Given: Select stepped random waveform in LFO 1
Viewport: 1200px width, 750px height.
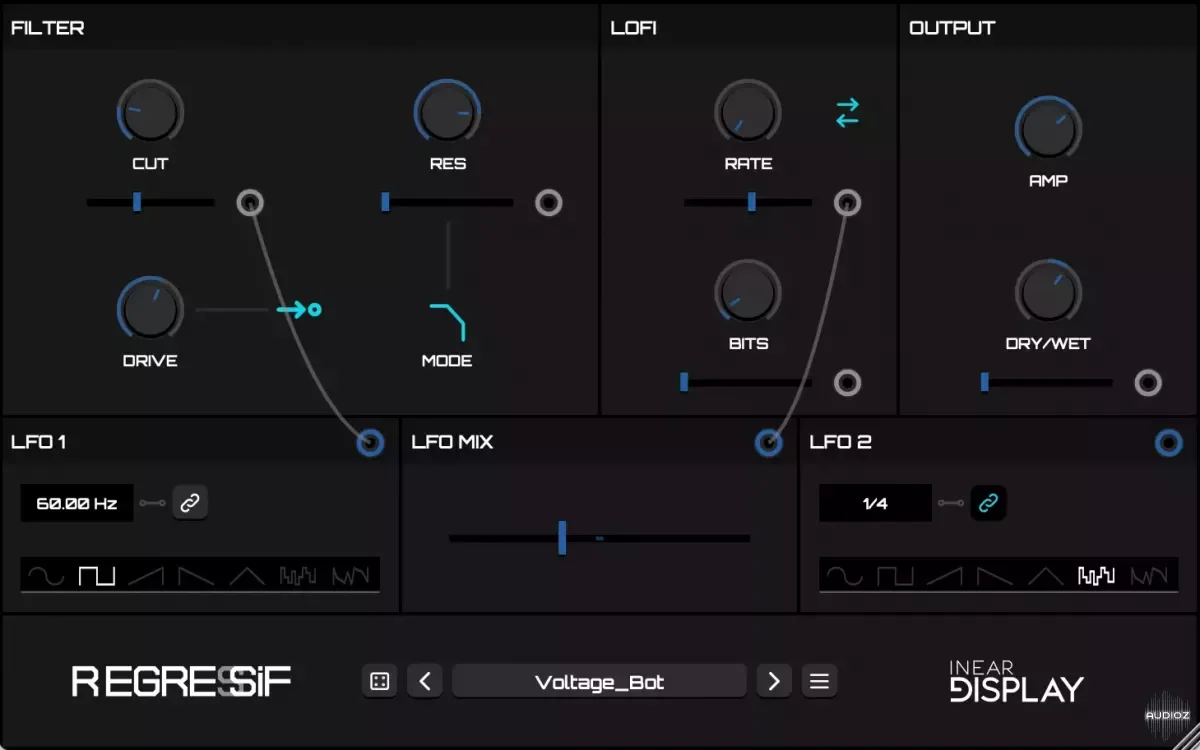Looking at the screenshot, I should pyautogui.click(x=298, y=575).
